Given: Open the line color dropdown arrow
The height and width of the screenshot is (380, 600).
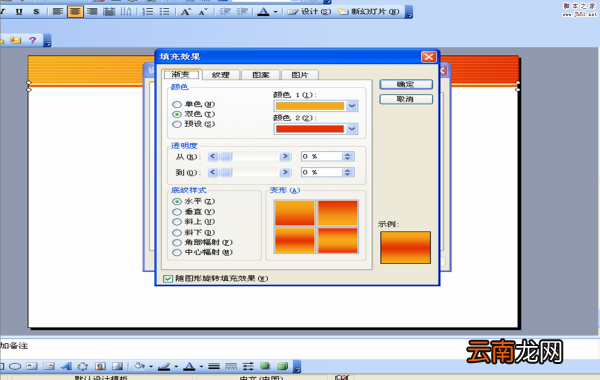Looking at the screenshot, I should 176,367.
